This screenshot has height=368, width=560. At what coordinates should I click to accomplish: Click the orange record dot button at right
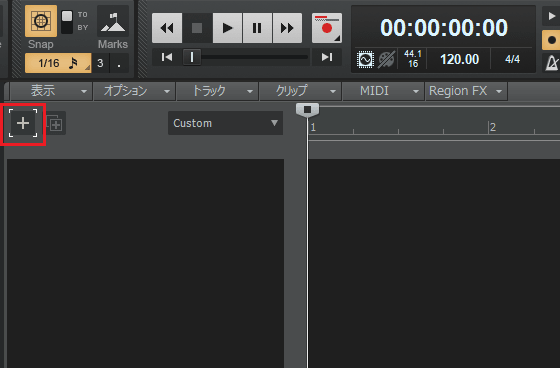click(551, 40)
